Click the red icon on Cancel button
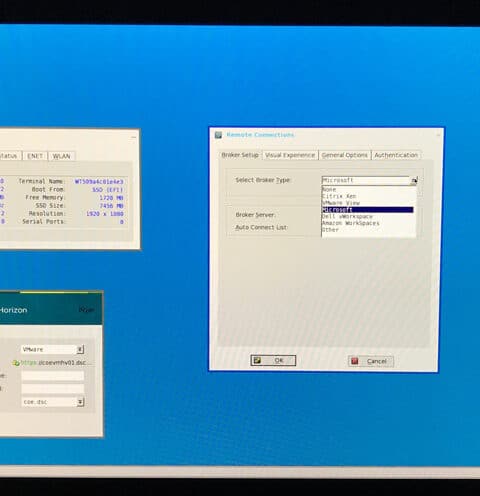This screenshot has width=480, height=496. pos(355,361)
